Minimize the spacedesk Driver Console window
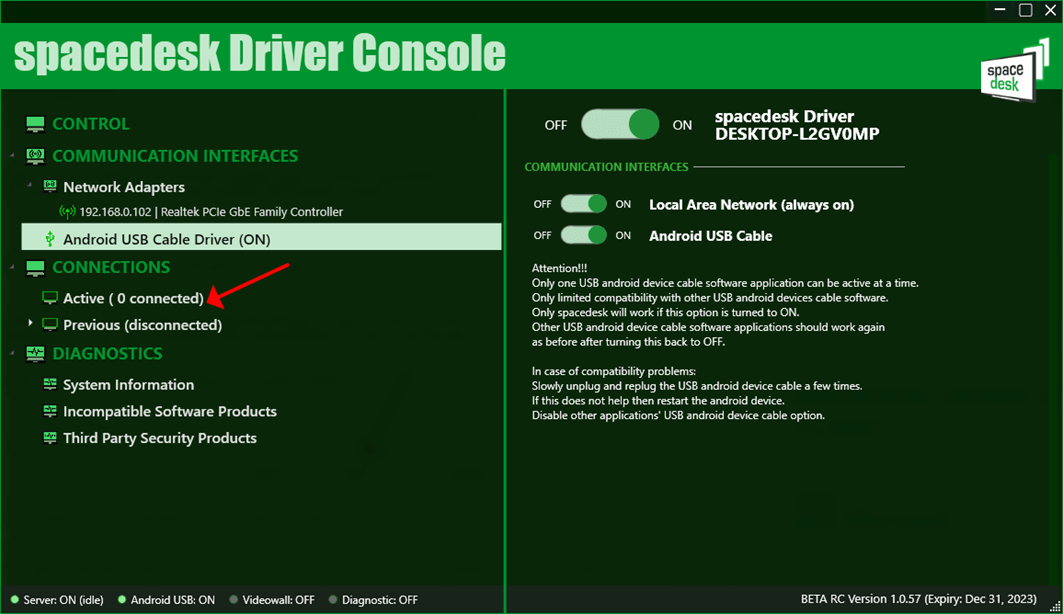Screen dimensions: 1063x614 [999, 10]
